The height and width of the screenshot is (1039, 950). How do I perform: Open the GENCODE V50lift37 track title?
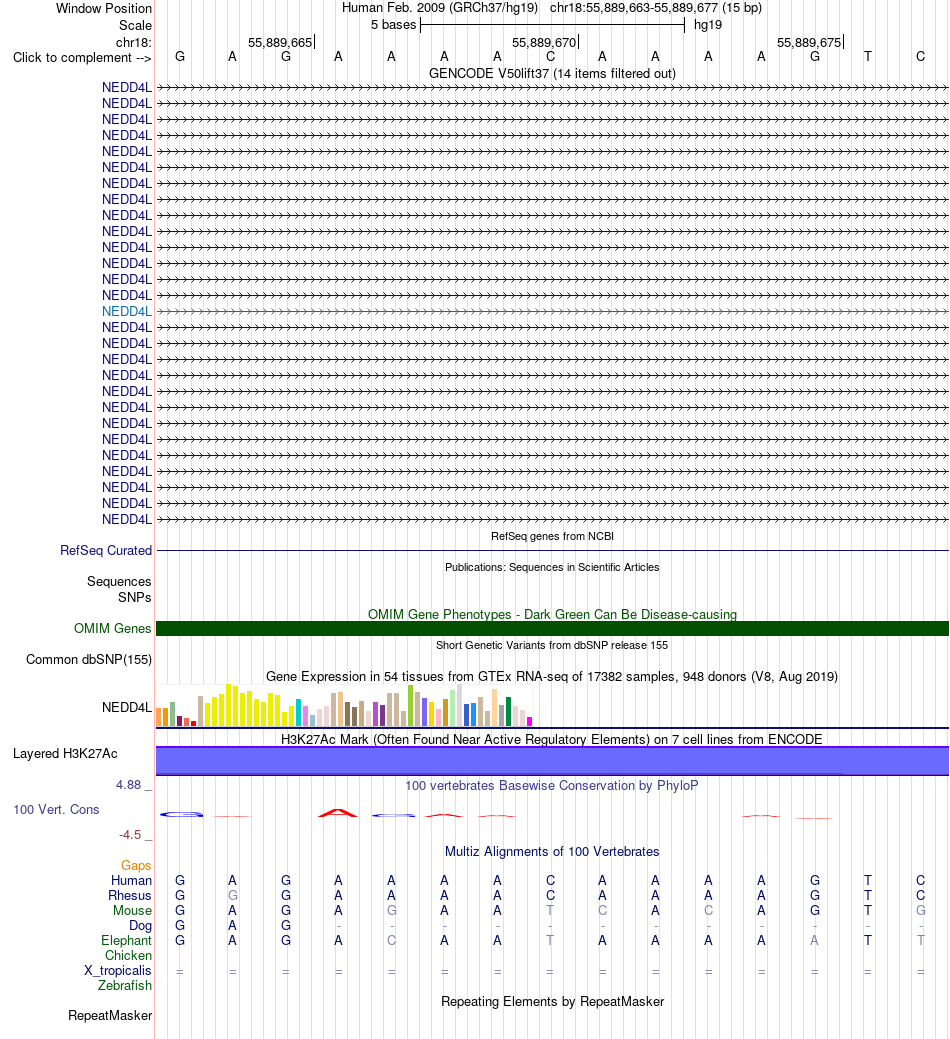pos(552,74)
